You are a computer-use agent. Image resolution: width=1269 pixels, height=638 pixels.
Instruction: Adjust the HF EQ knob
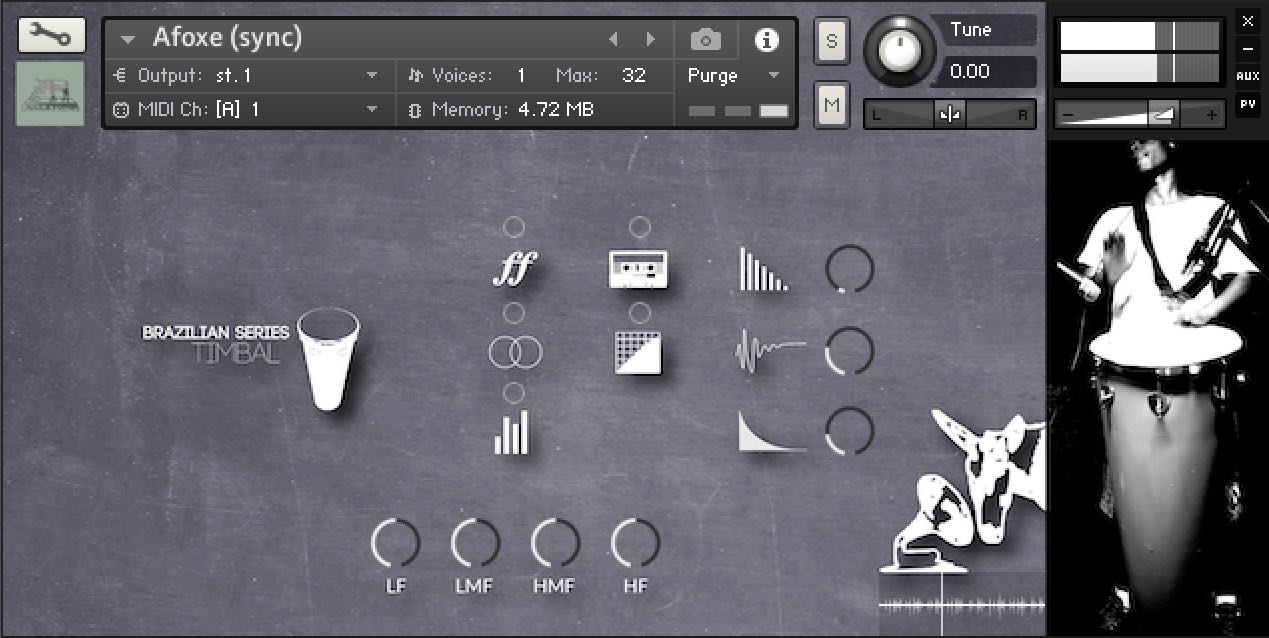click(x=635, y=543)
